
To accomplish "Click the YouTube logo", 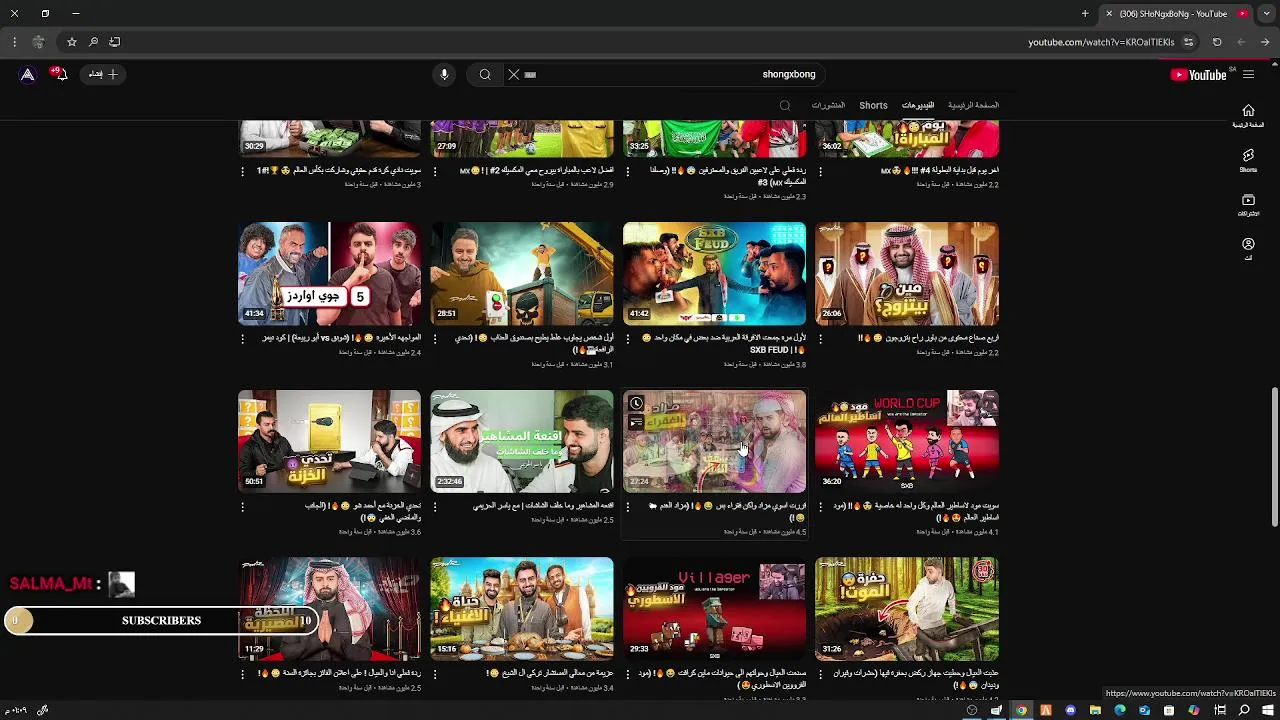I will (x=1200, y=74).
